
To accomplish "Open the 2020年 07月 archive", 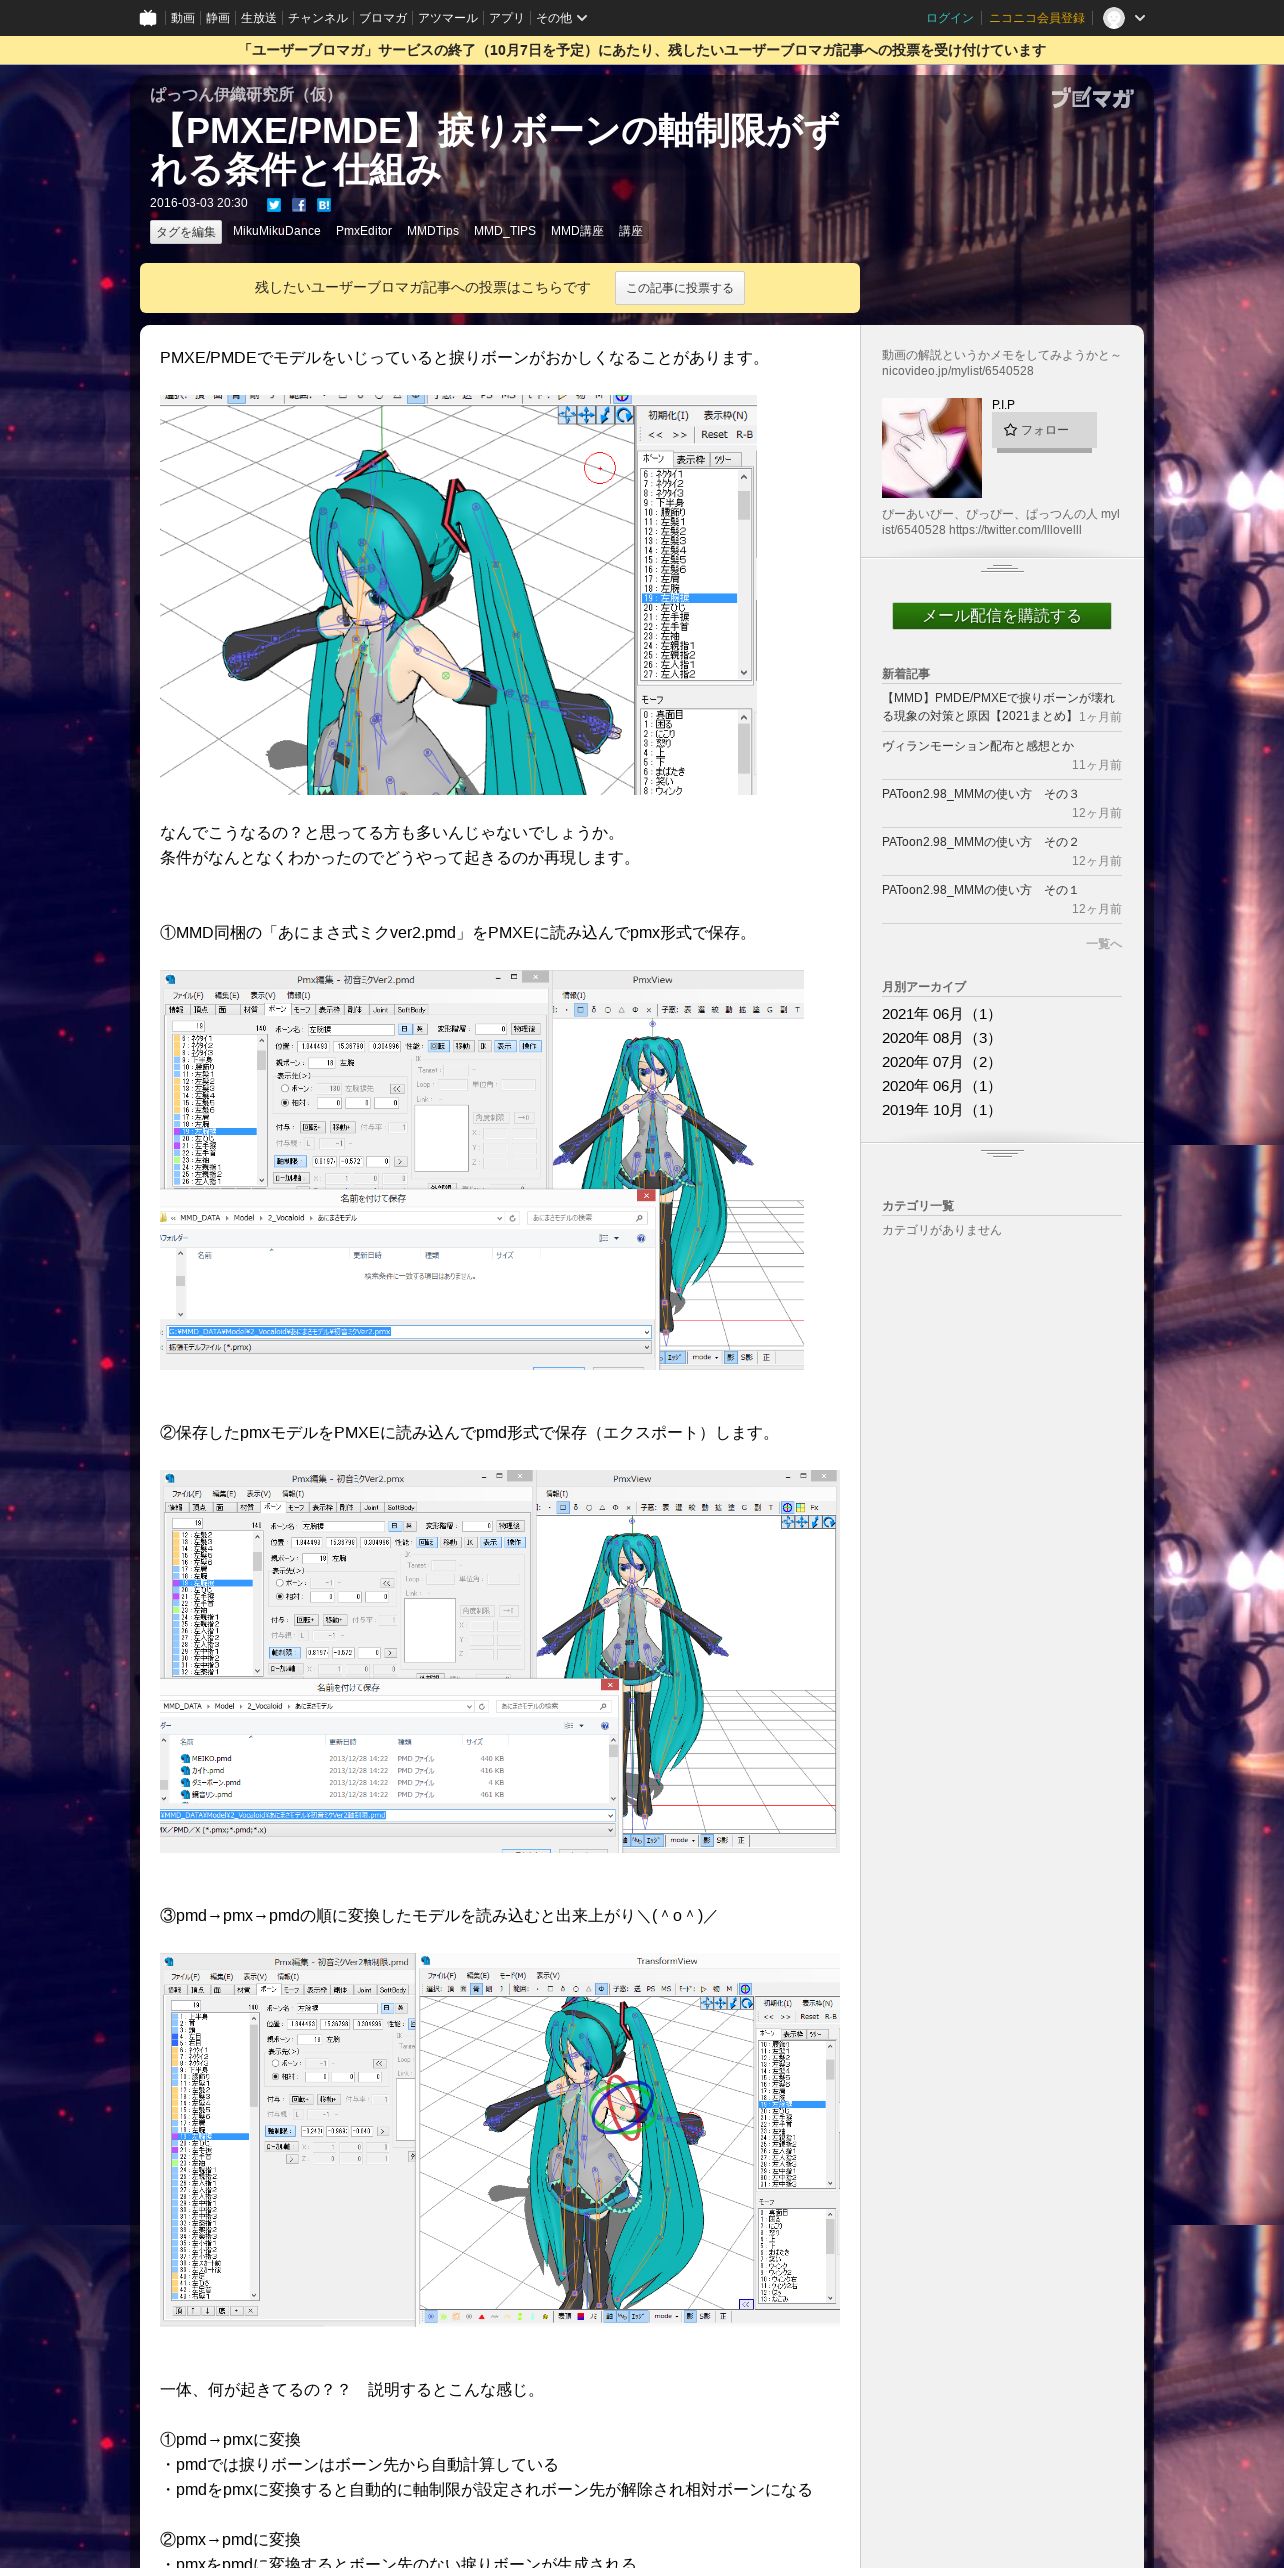I will point(938,1062).
